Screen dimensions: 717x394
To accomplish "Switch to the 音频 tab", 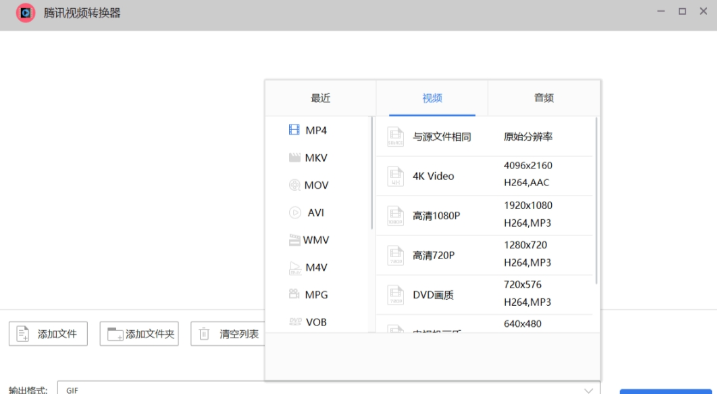I will pyautogui.click(x=544, y=98).
